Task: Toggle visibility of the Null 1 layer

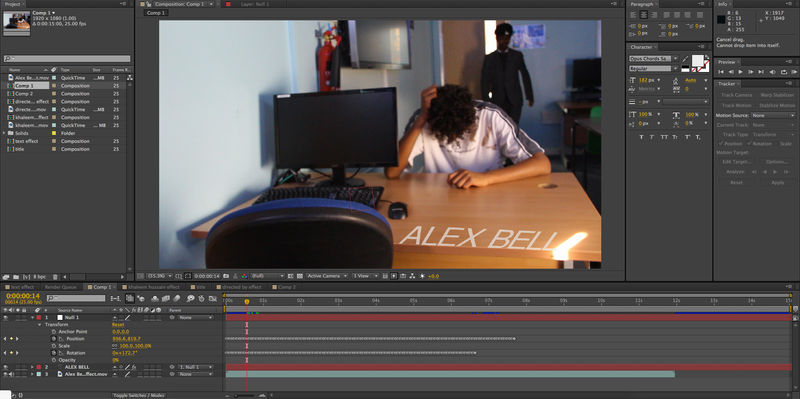Action: pyautogui.click(x=6, y=317)
